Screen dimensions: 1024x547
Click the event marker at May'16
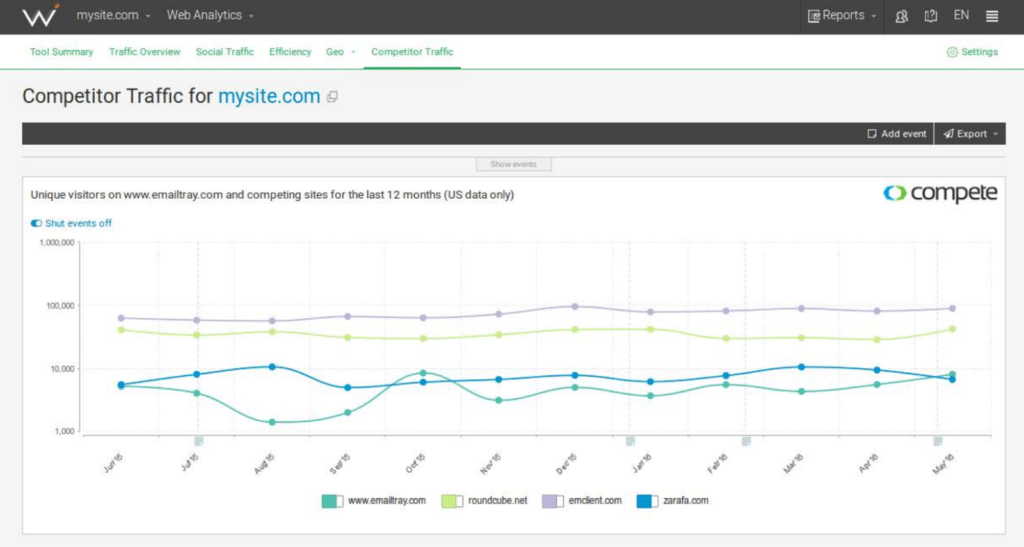[x=938, y=442]
